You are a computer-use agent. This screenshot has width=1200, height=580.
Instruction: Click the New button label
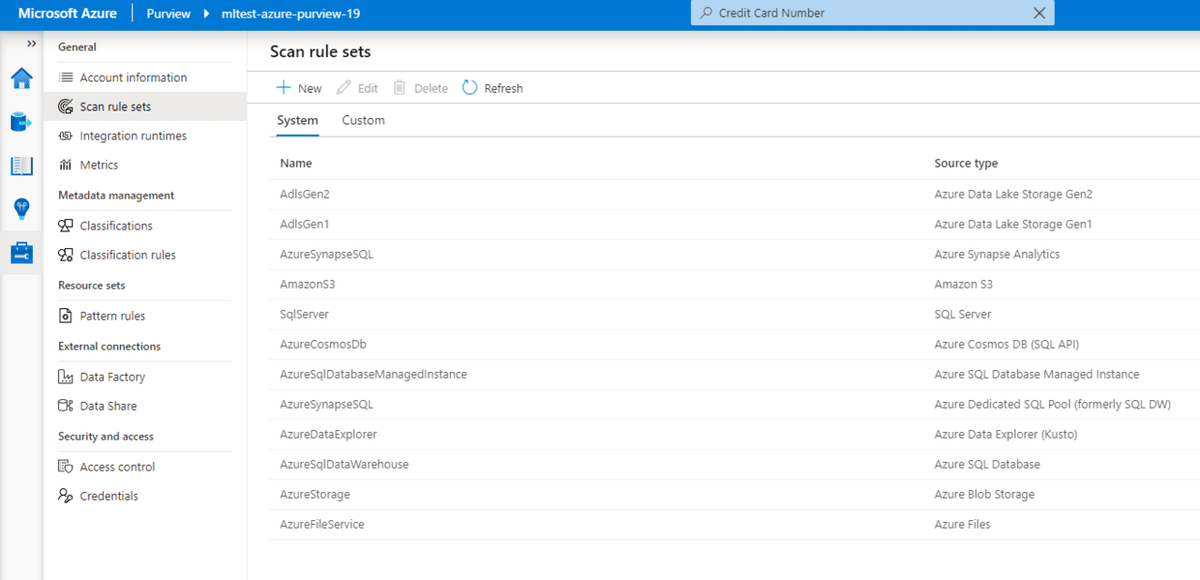(310, 88)
